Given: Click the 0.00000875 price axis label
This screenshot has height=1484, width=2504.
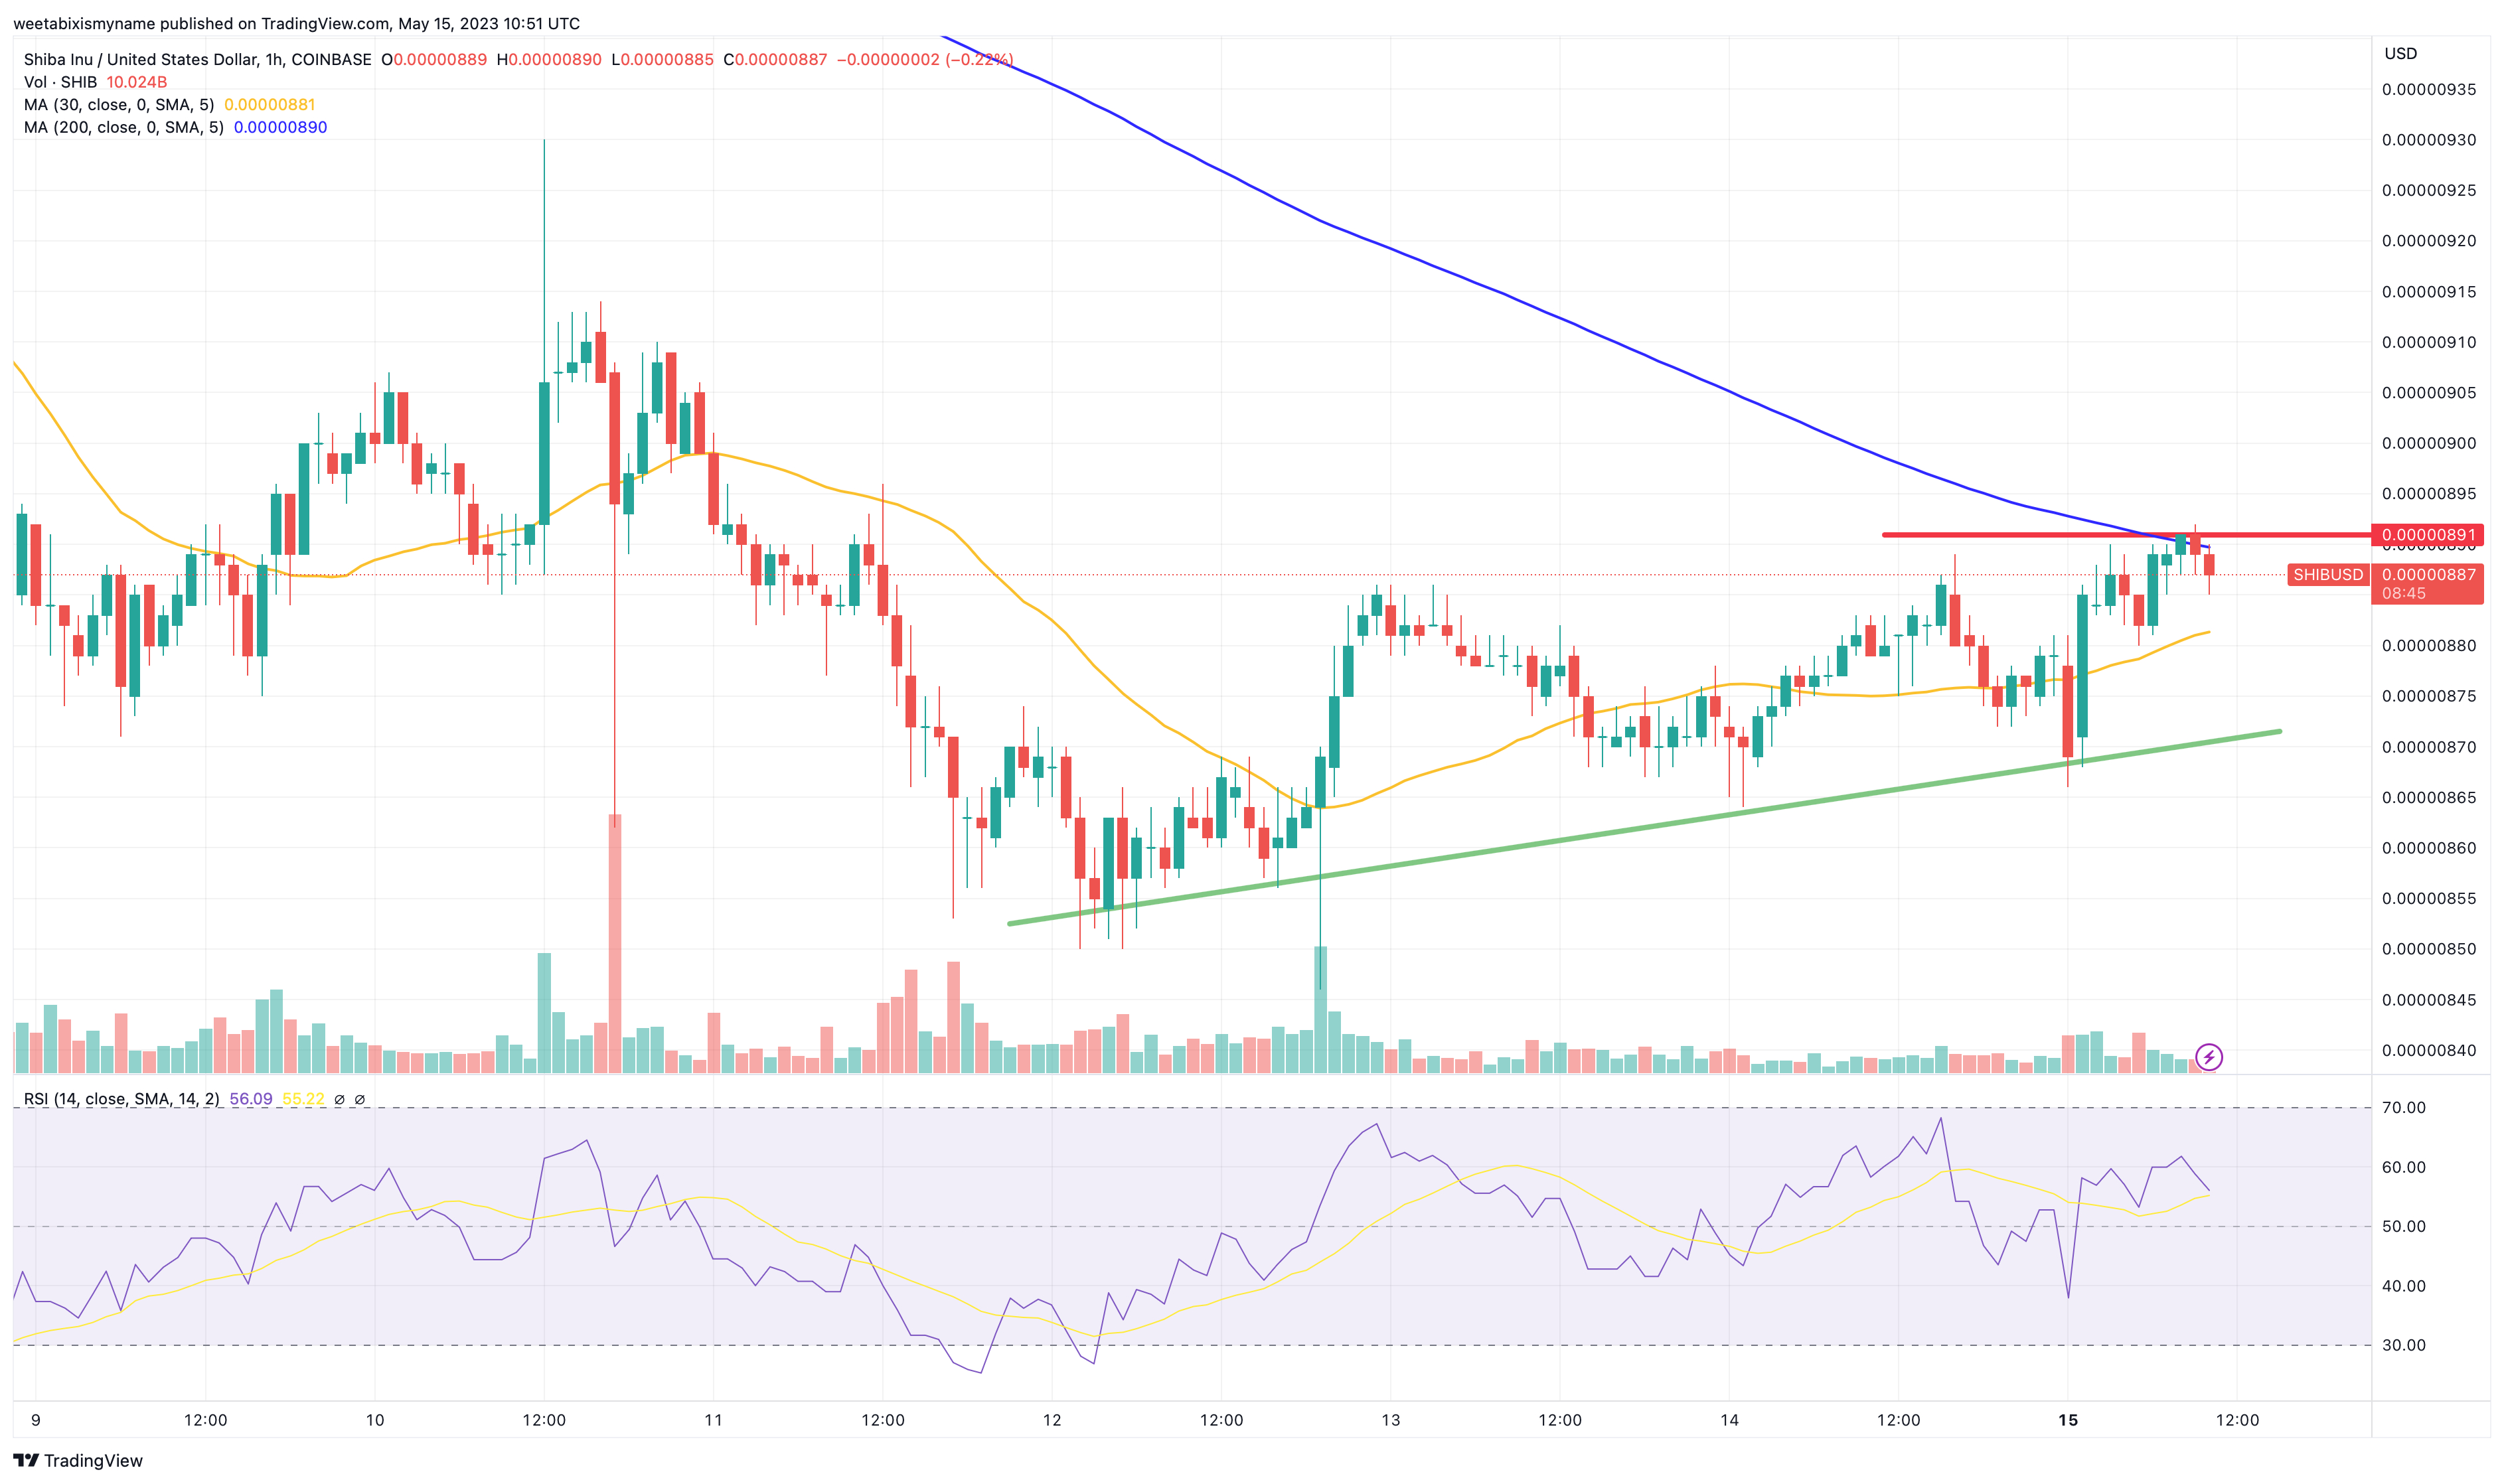Looking at the screenshot, I should (x=2429, y=695).
